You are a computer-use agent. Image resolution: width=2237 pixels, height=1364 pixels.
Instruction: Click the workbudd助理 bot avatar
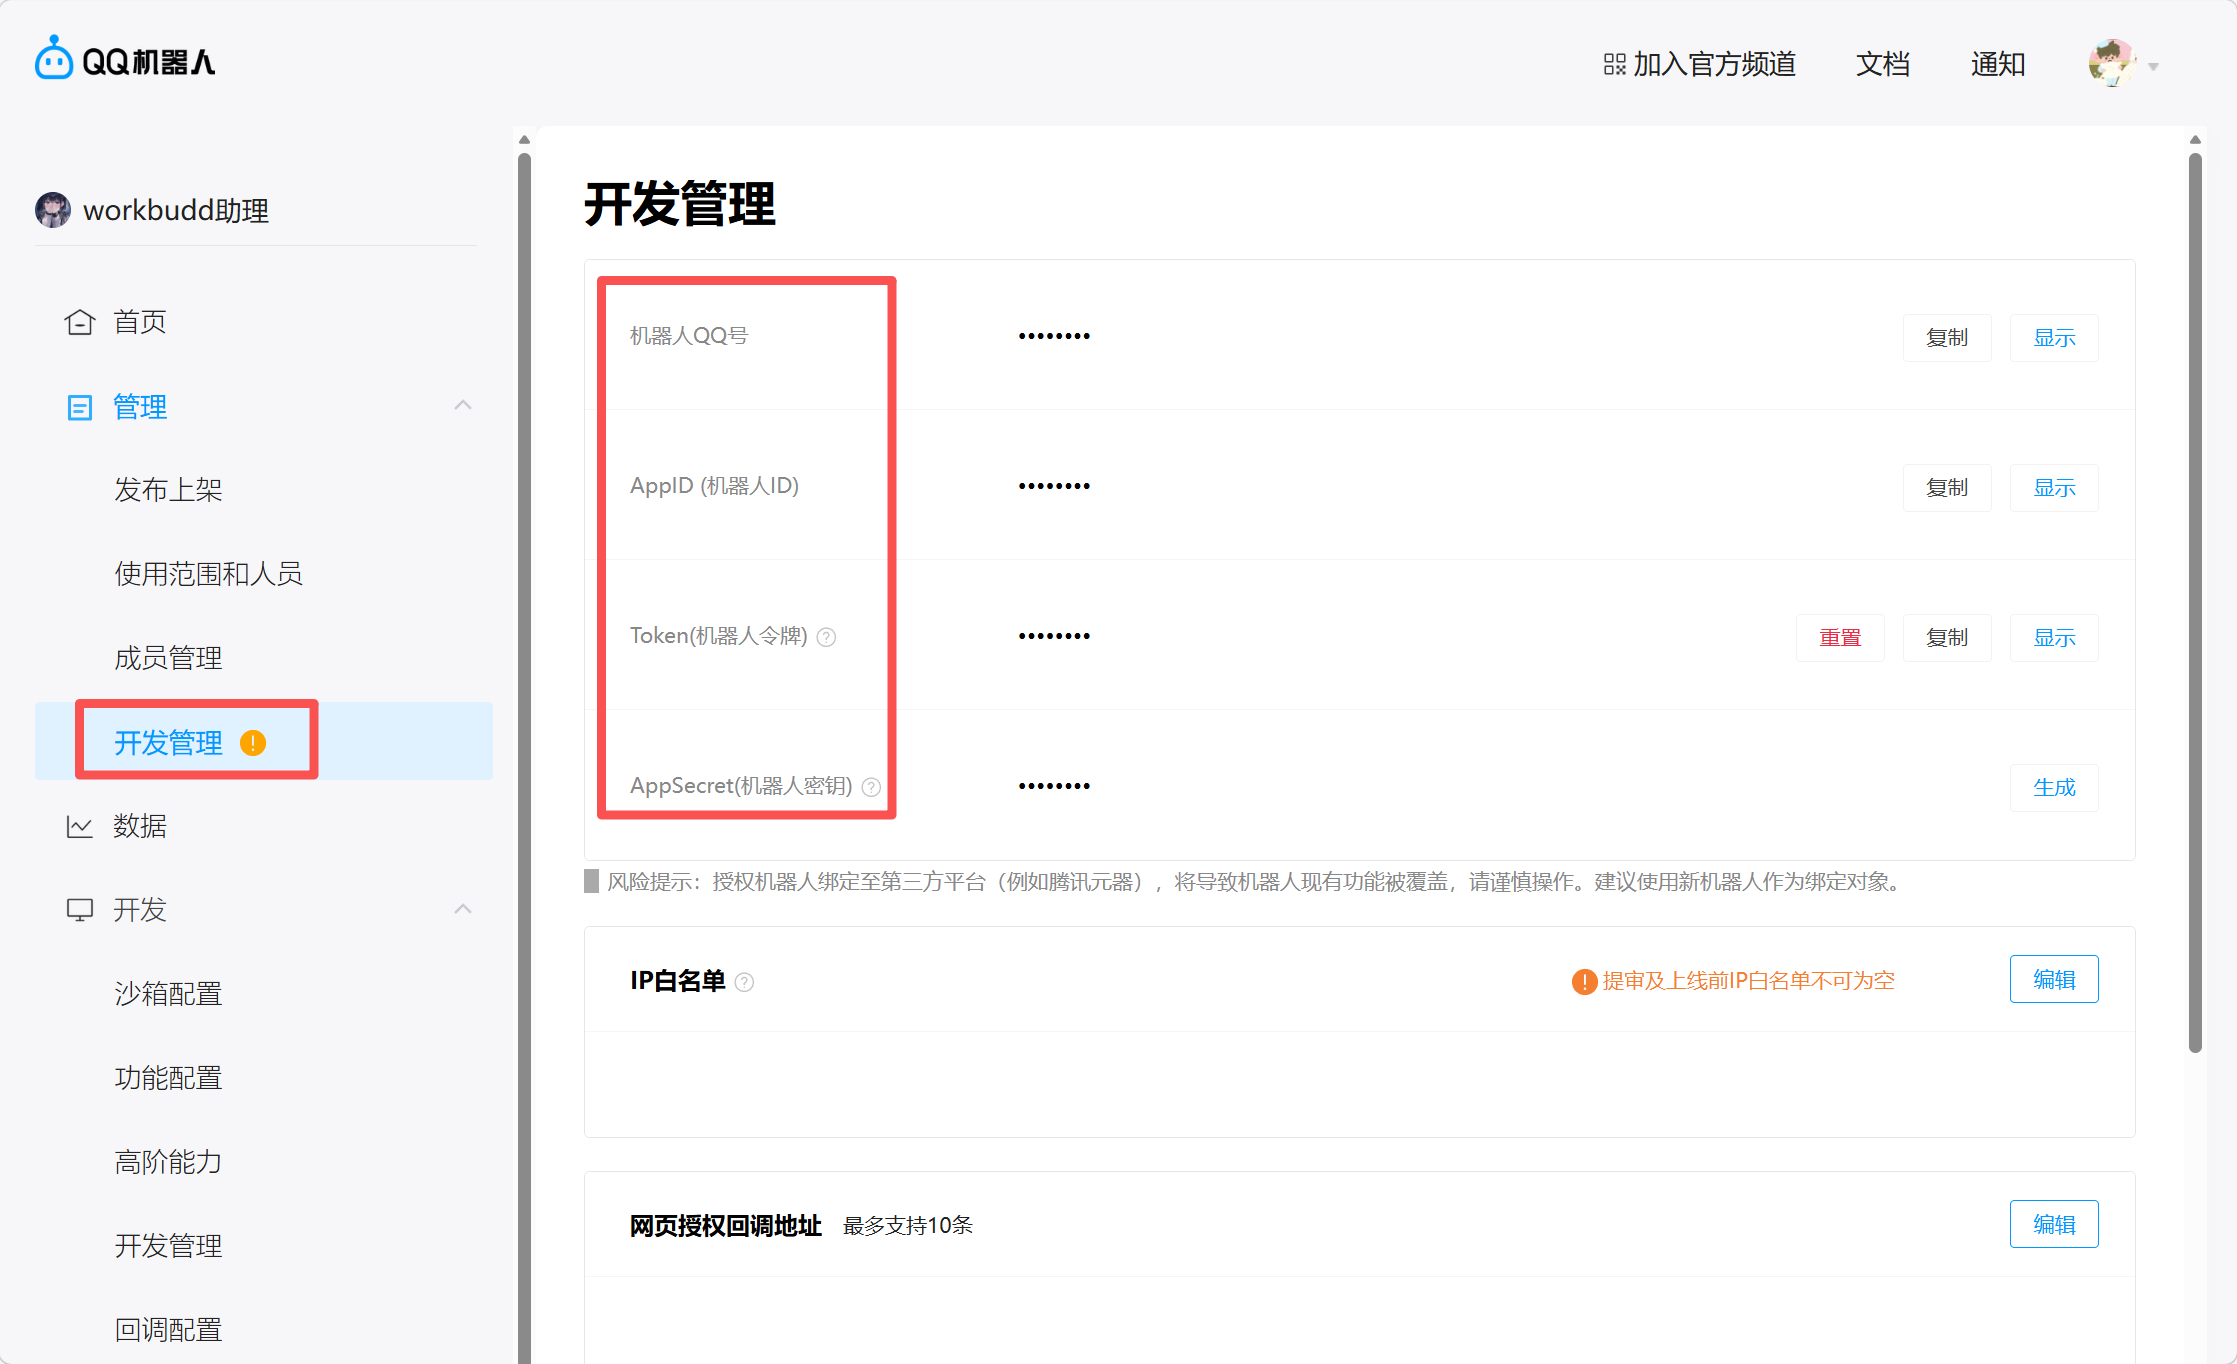coord(53,210)
